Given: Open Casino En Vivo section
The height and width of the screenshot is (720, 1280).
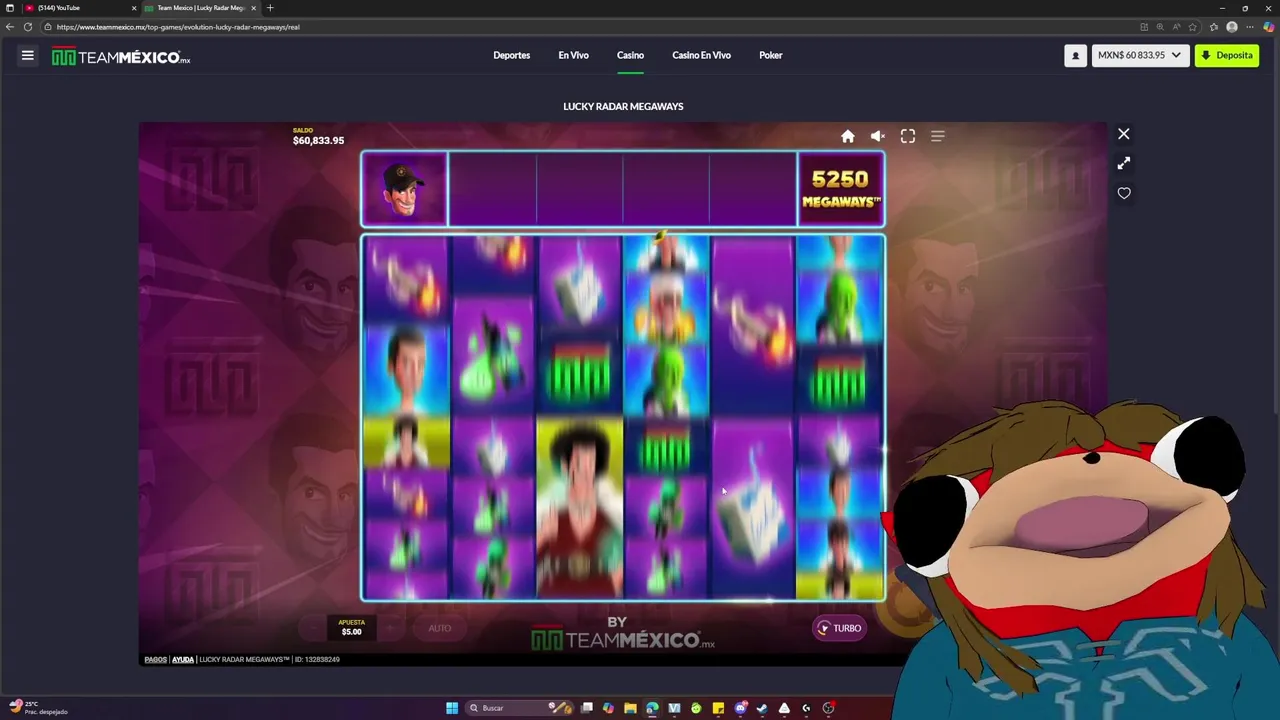Looking at the screenshot, I should click(x=701, y=55).
